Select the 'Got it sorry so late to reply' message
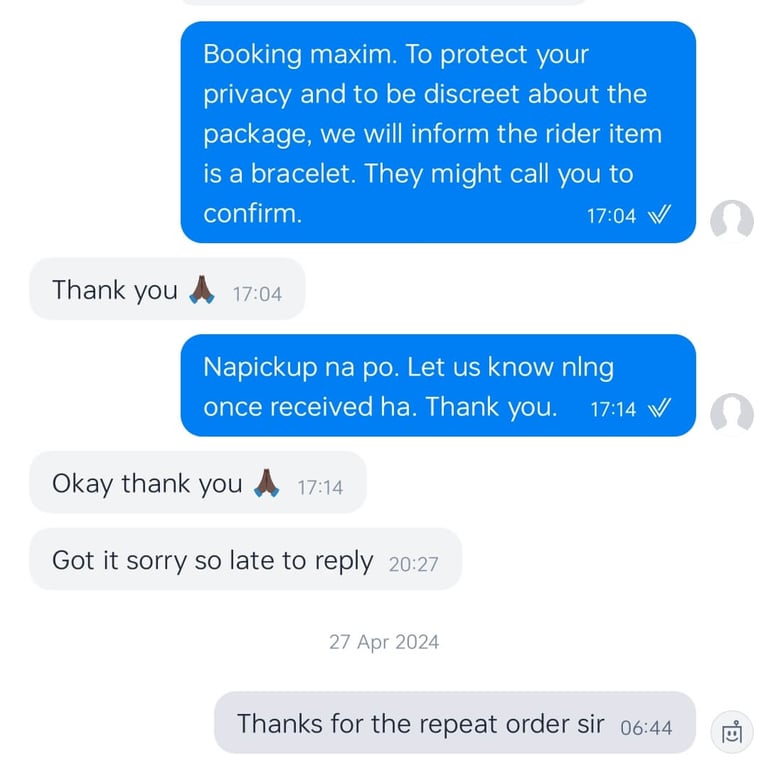Screen dimensions: 768x768 pos(245,559)
